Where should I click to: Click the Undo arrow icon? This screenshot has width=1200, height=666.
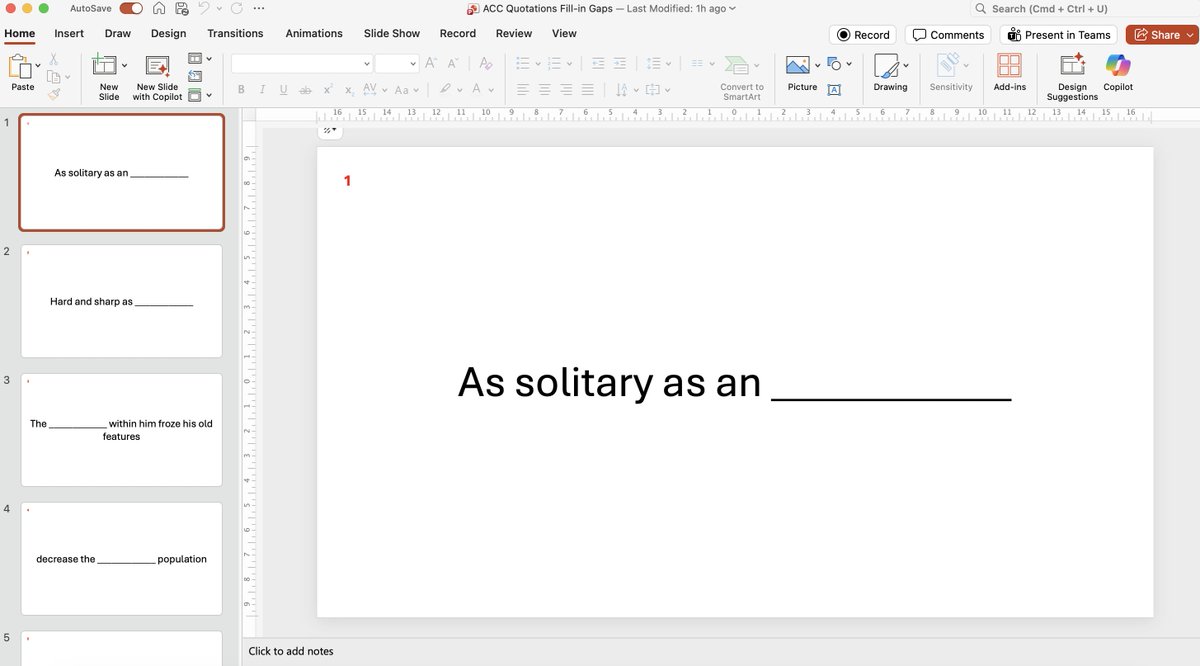tap(204, 8)
